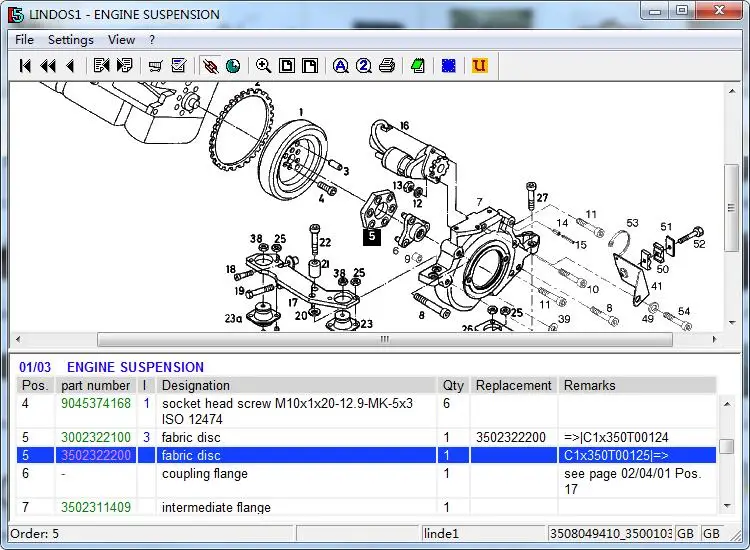Click the single left arrow icon
Screen dimensions: 750x550
(x=70, y=66)
